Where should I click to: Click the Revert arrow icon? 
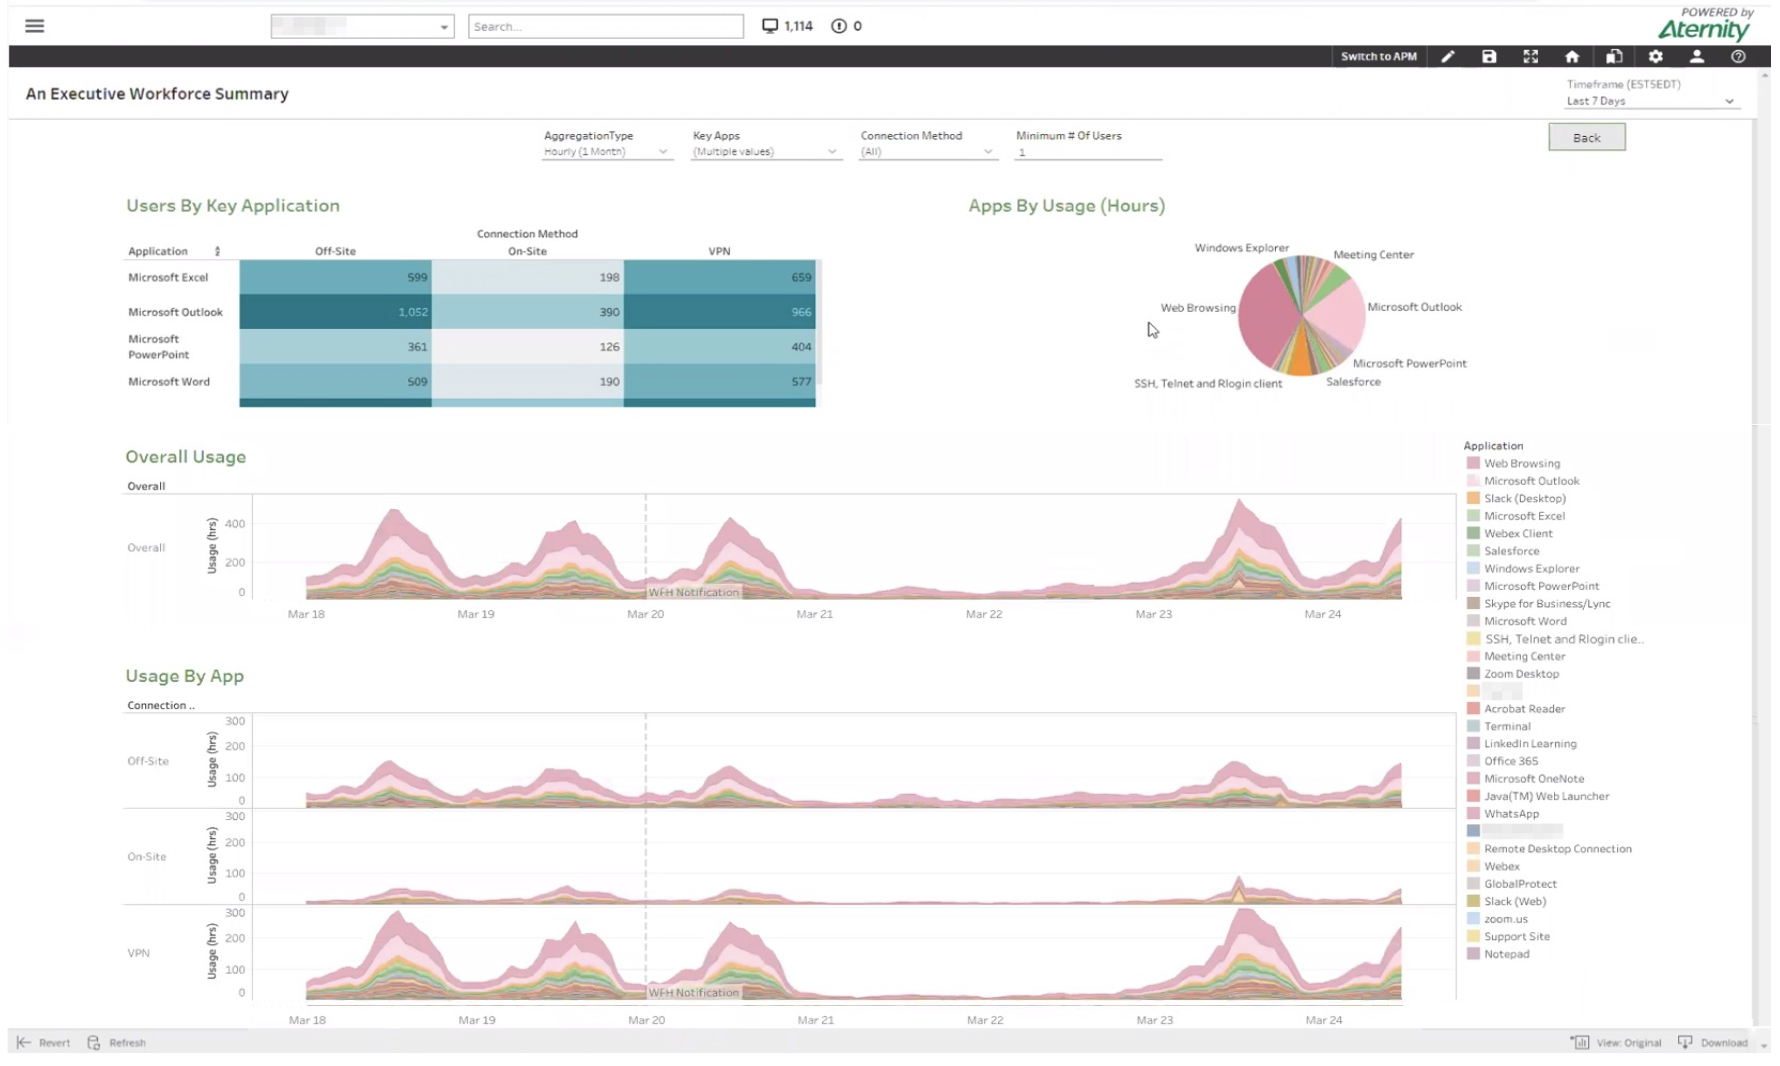point(24,1042)
